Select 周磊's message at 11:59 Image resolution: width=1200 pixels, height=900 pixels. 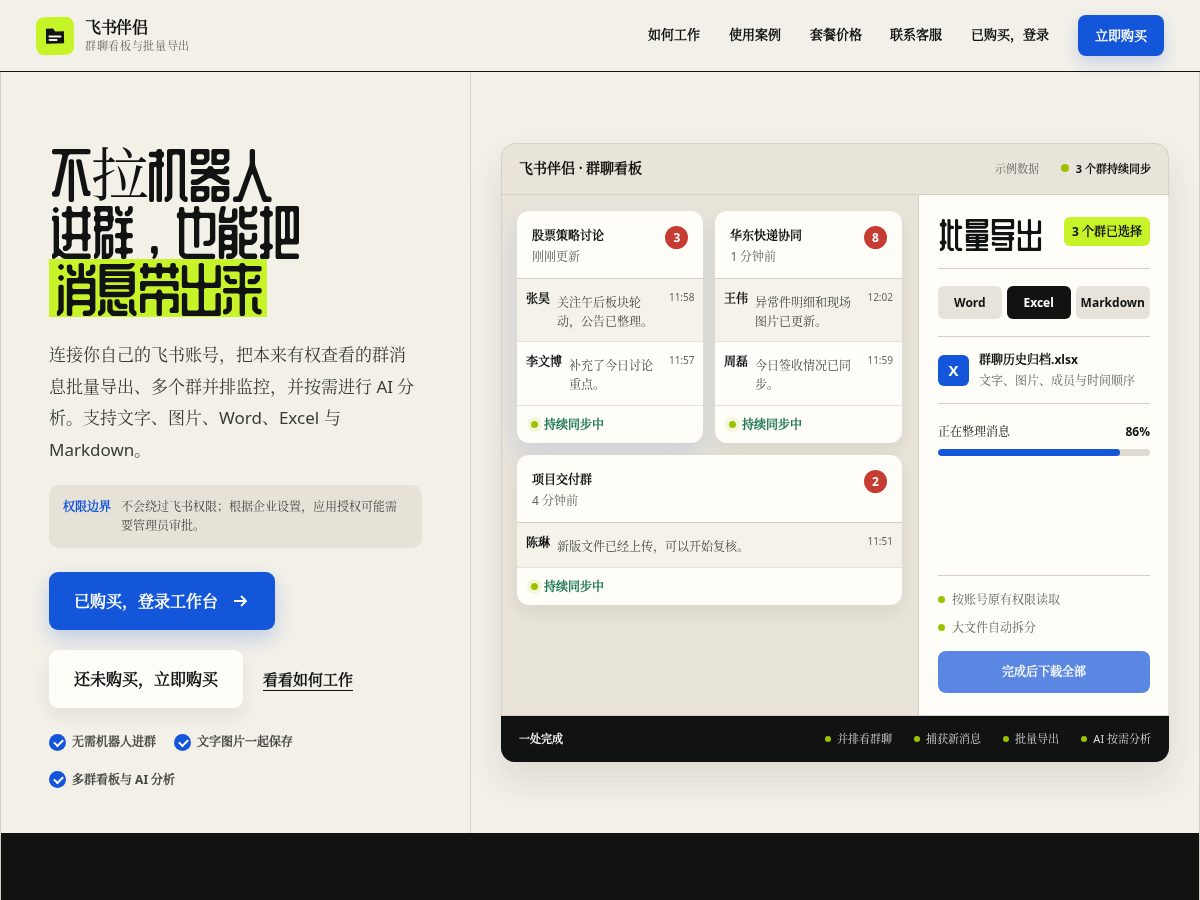pyautogui.click(x=808, y=373)
